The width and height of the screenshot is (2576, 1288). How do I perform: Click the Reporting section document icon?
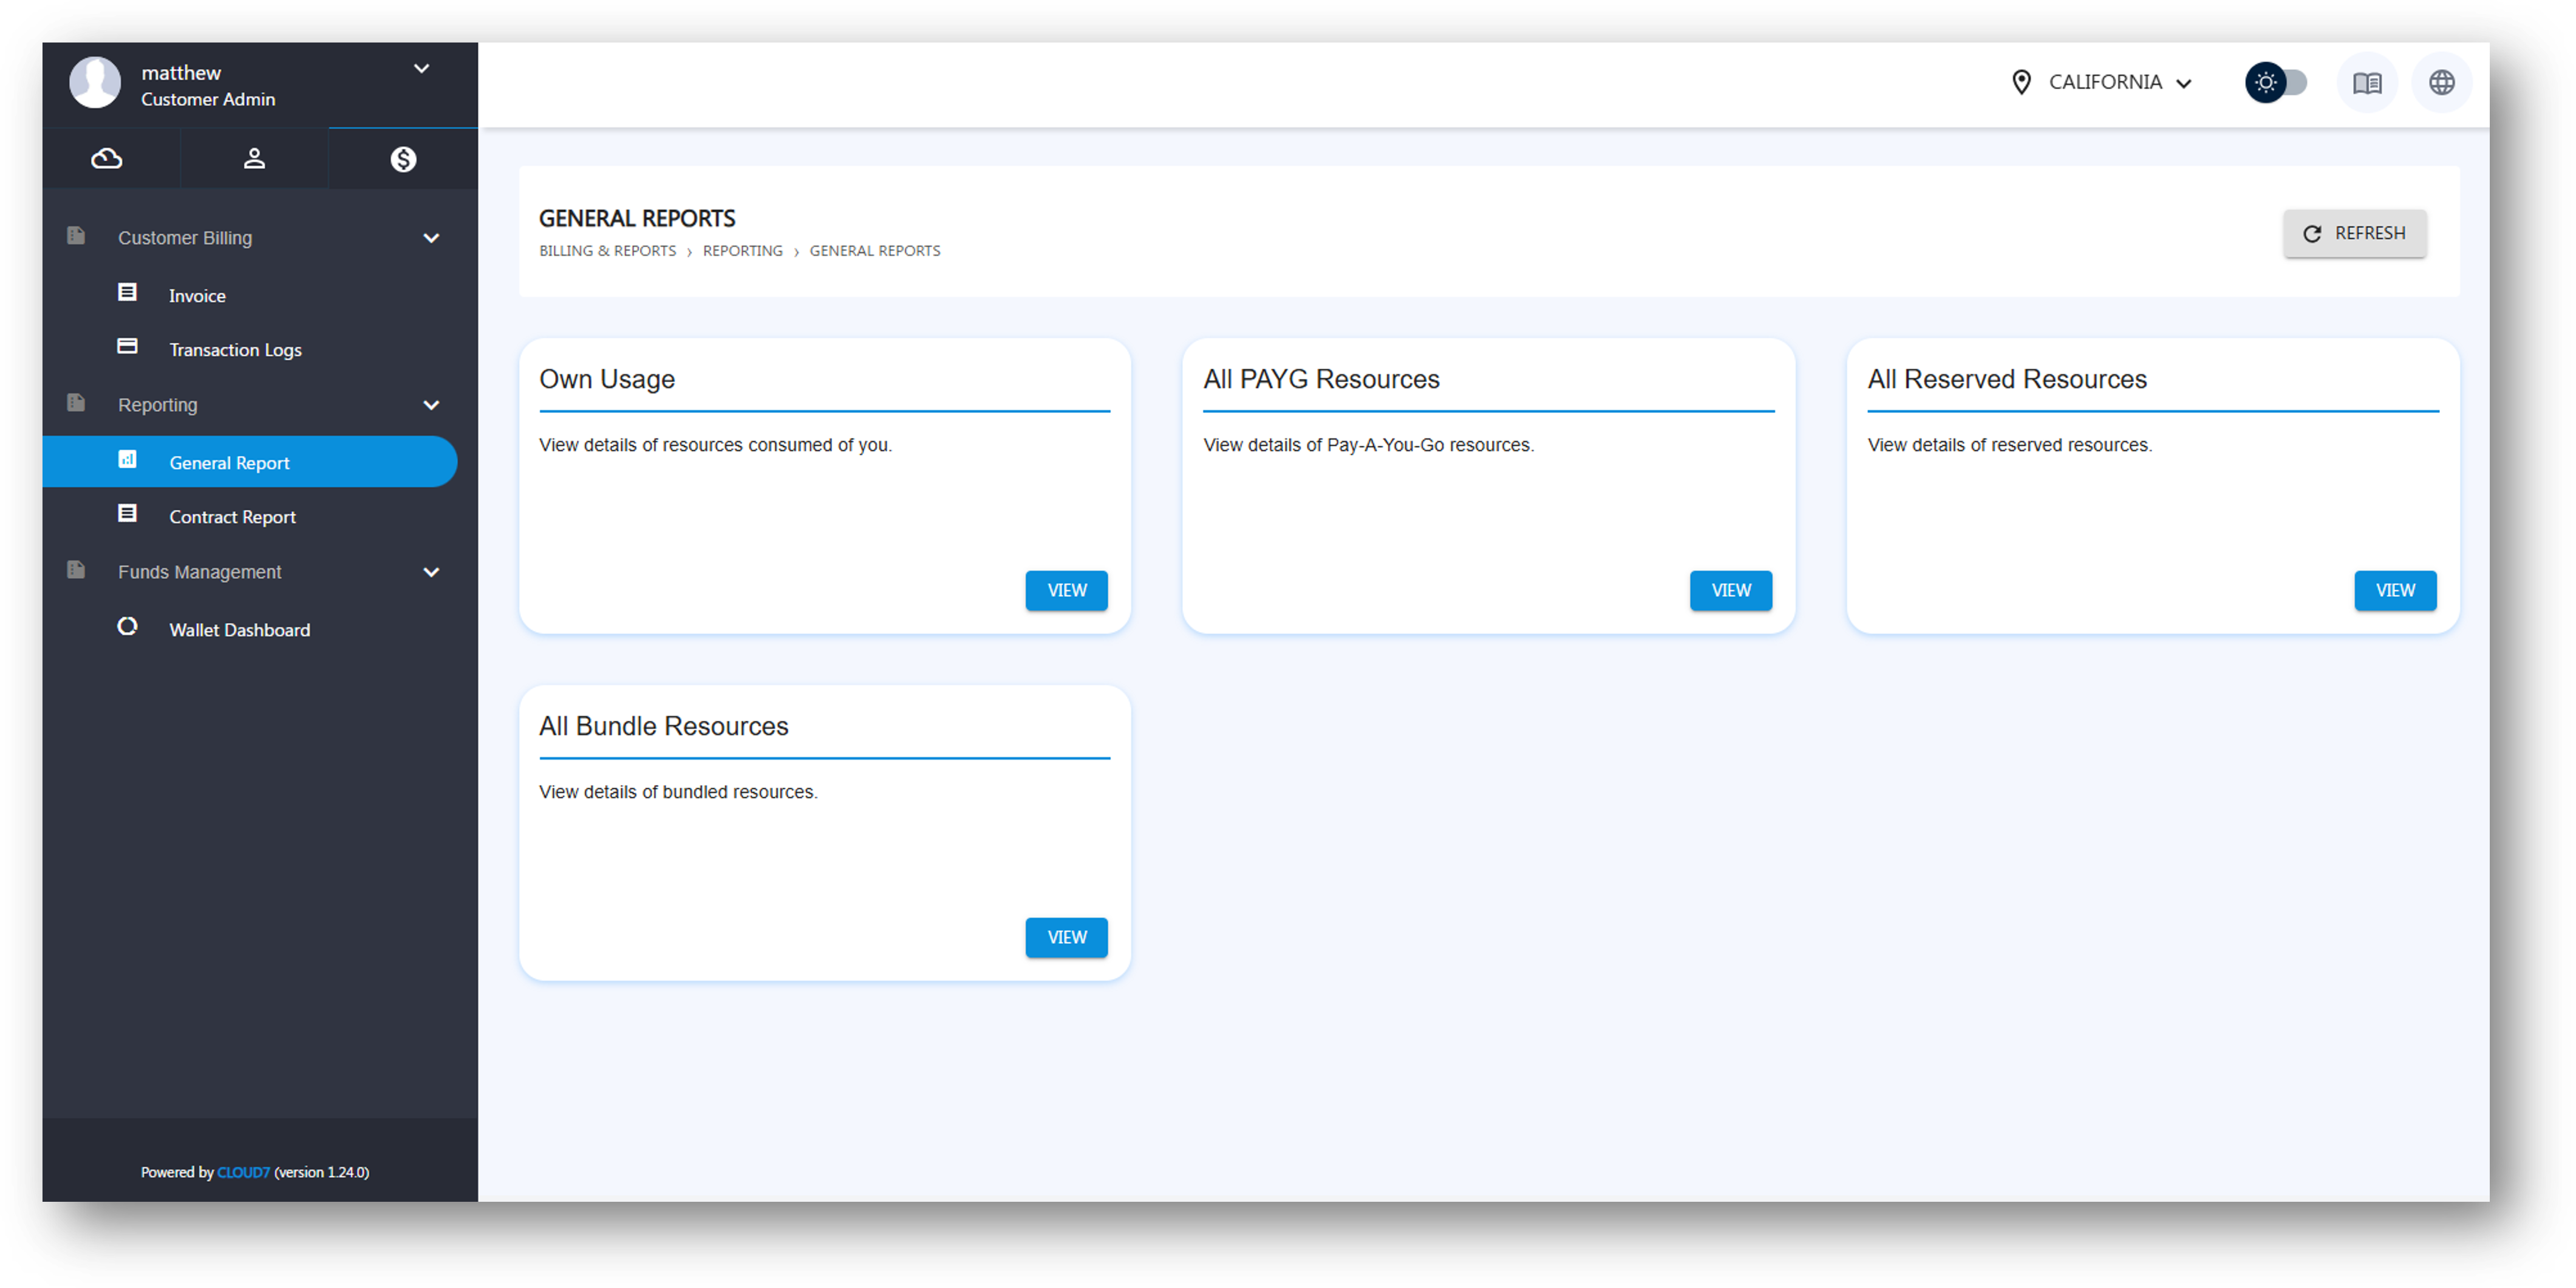coord(76,403)
